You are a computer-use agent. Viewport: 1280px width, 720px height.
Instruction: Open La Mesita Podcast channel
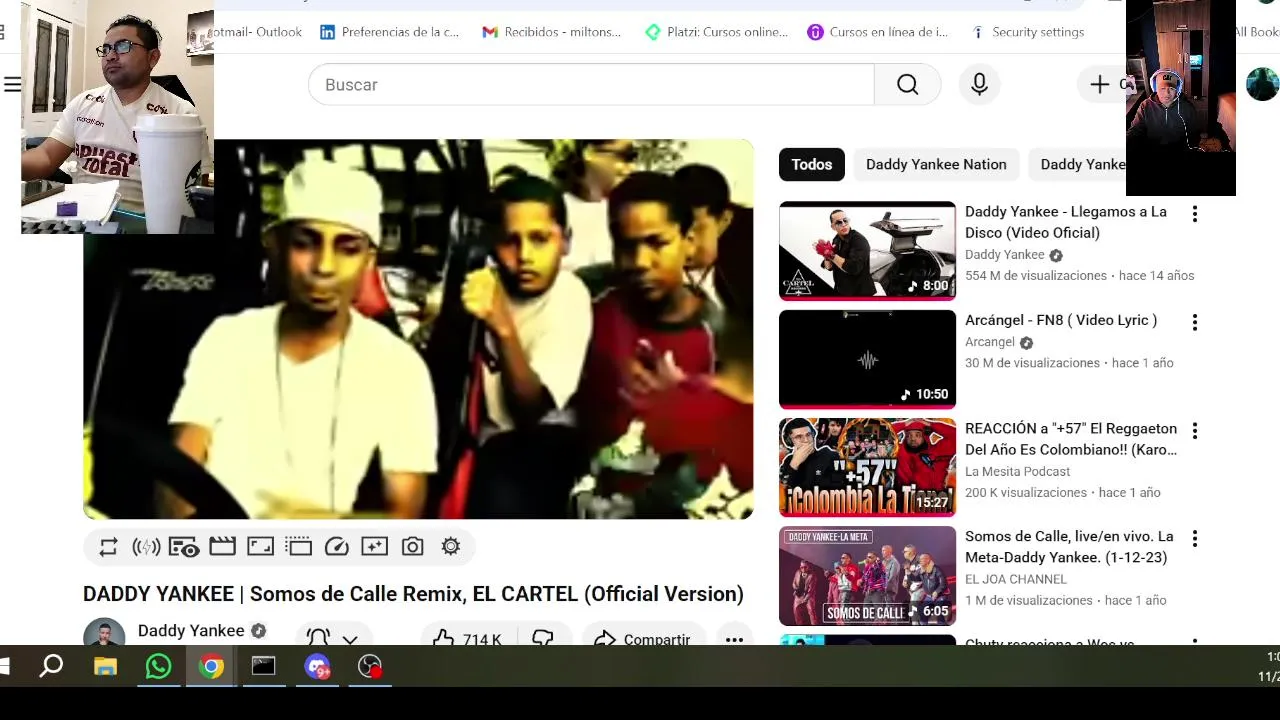coord(1017,471)
